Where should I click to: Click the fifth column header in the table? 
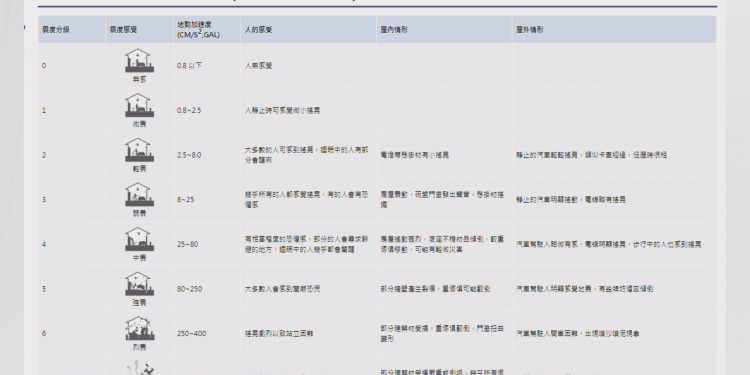394,30
